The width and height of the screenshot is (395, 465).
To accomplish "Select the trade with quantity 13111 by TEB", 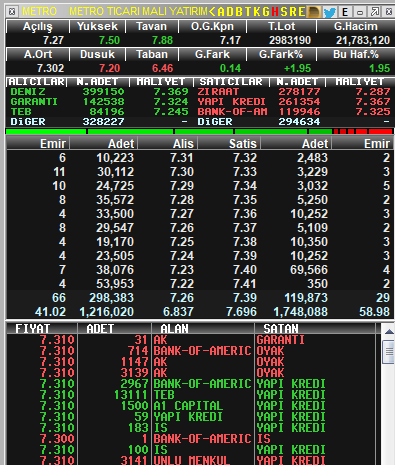I will coord(191,395).
